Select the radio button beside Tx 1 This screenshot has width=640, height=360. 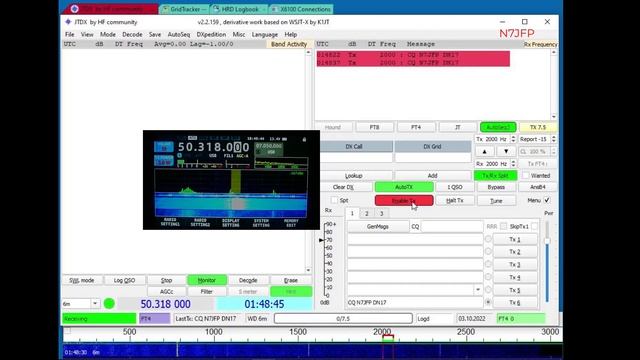click(488, 239)
